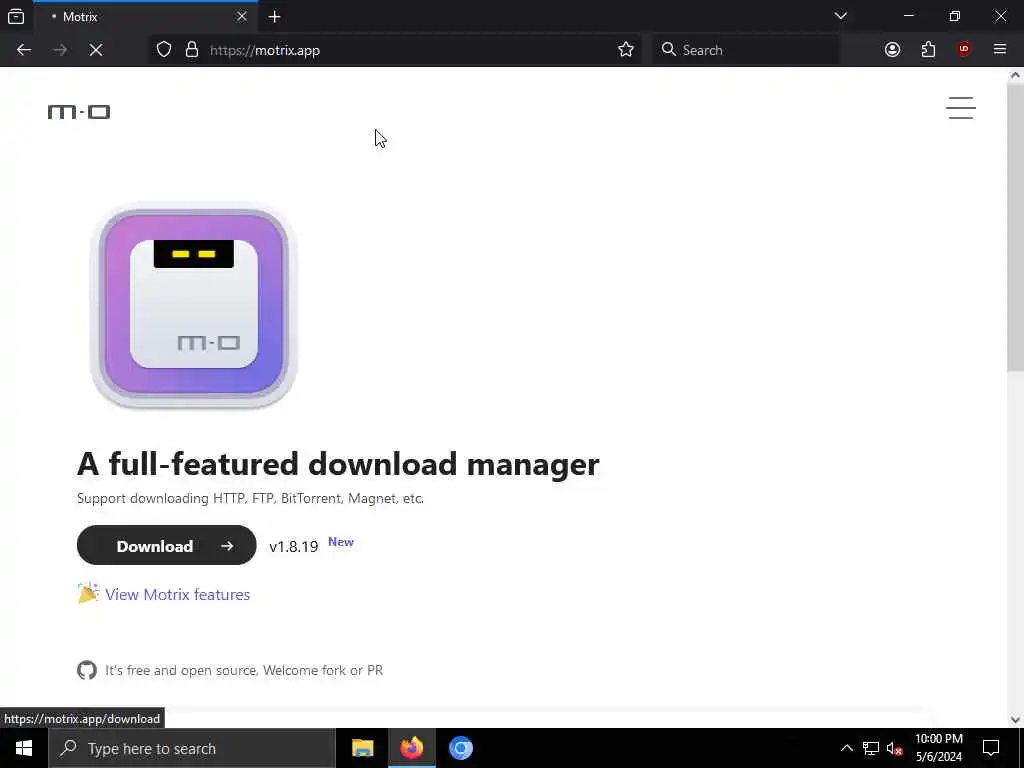Select the Motrix browser tab
The width and height of the screenshot is (1024, 768).
(145, 17)
